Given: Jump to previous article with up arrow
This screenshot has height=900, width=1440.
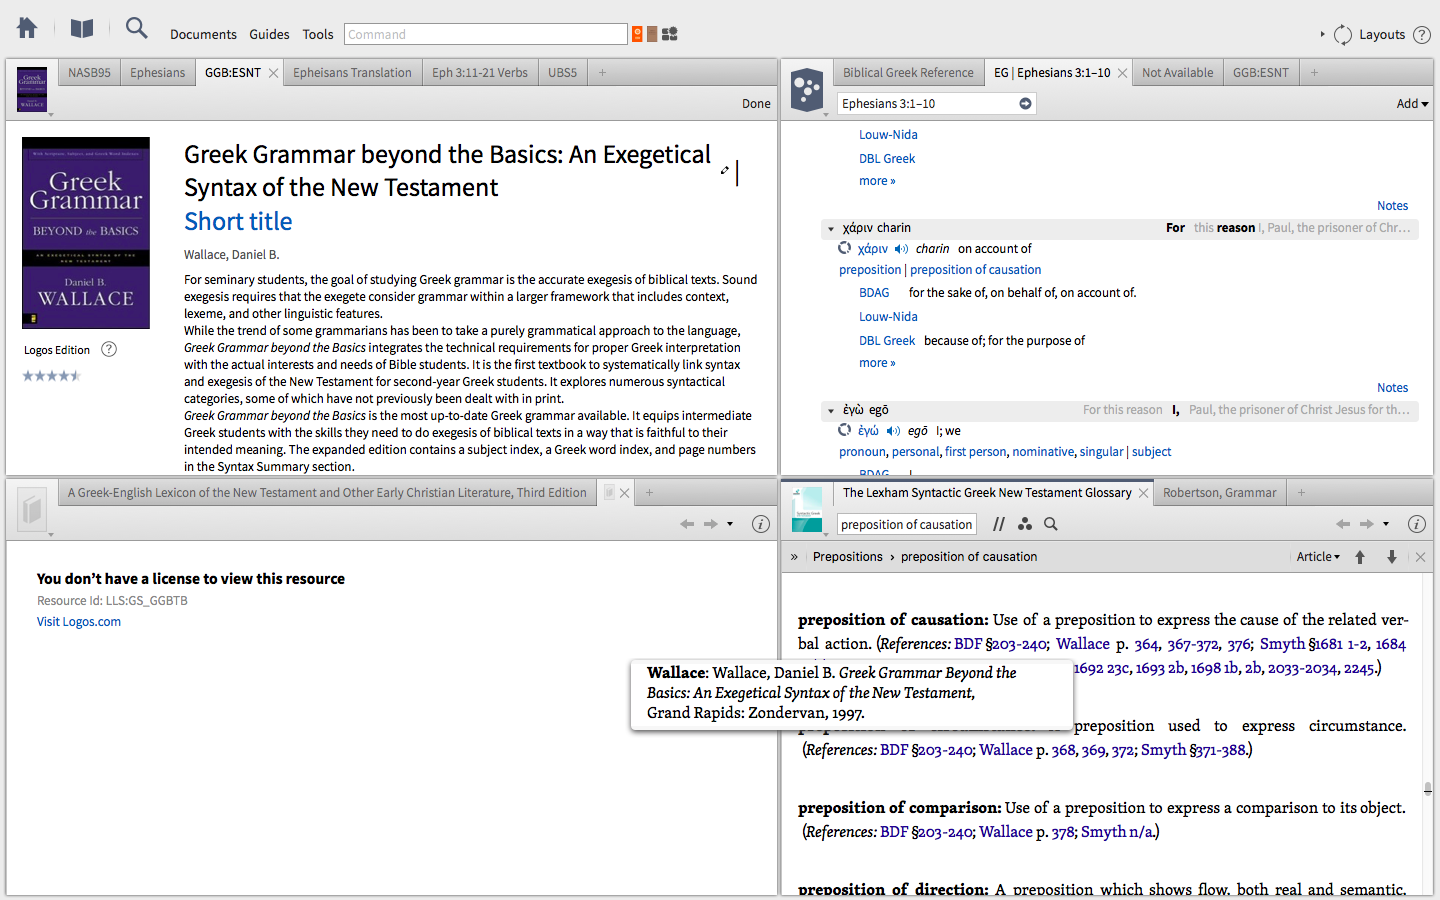Looking at the screenshot, I should click(1360, 557).
